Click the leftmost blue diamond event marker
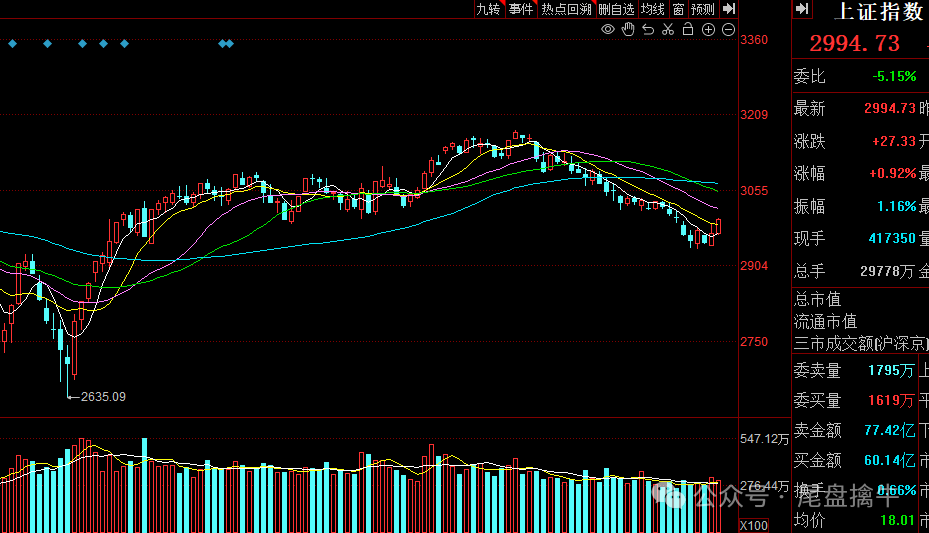Image resolution: width=929 pixels, height=533 pixels. 12,44
